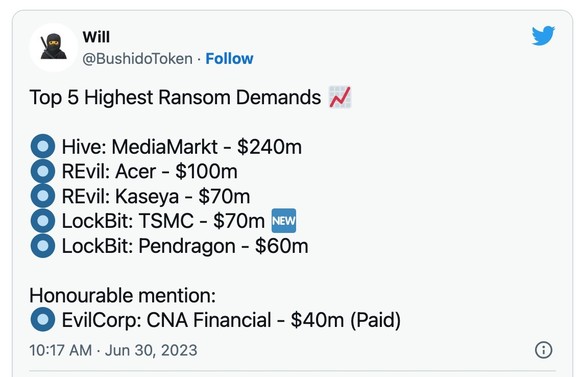This screenshot has width=582, height=377.
Task: Select the bullet beside Hive MediaMarkt
Action: pyautogui.click(x=43, y=146)
